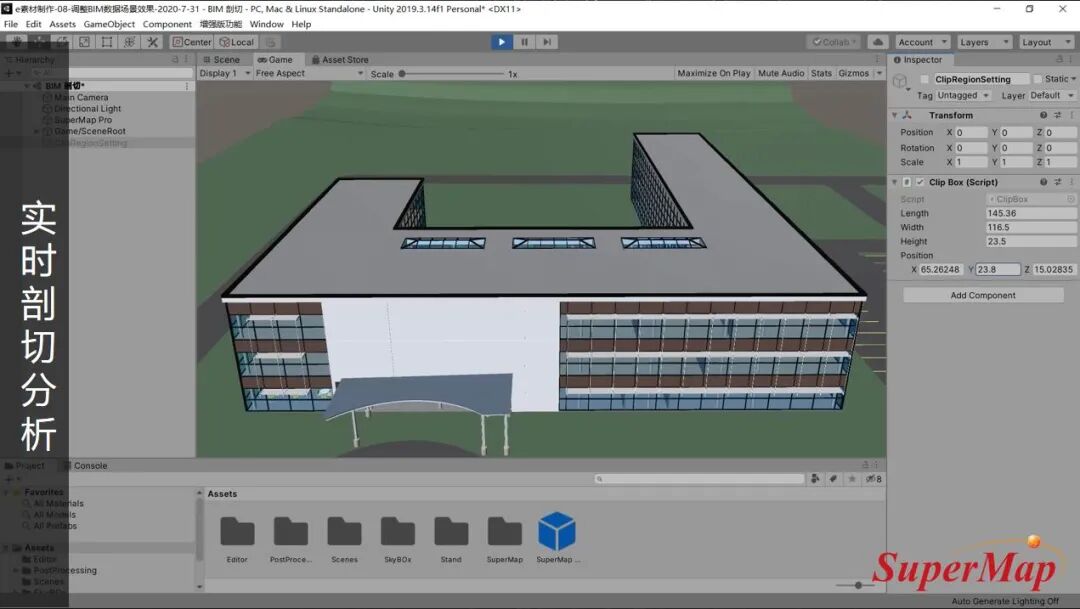Viewport: 1080px width, 609px height.
Task: Switch to the Scene tab
Action: pos(222,60)
